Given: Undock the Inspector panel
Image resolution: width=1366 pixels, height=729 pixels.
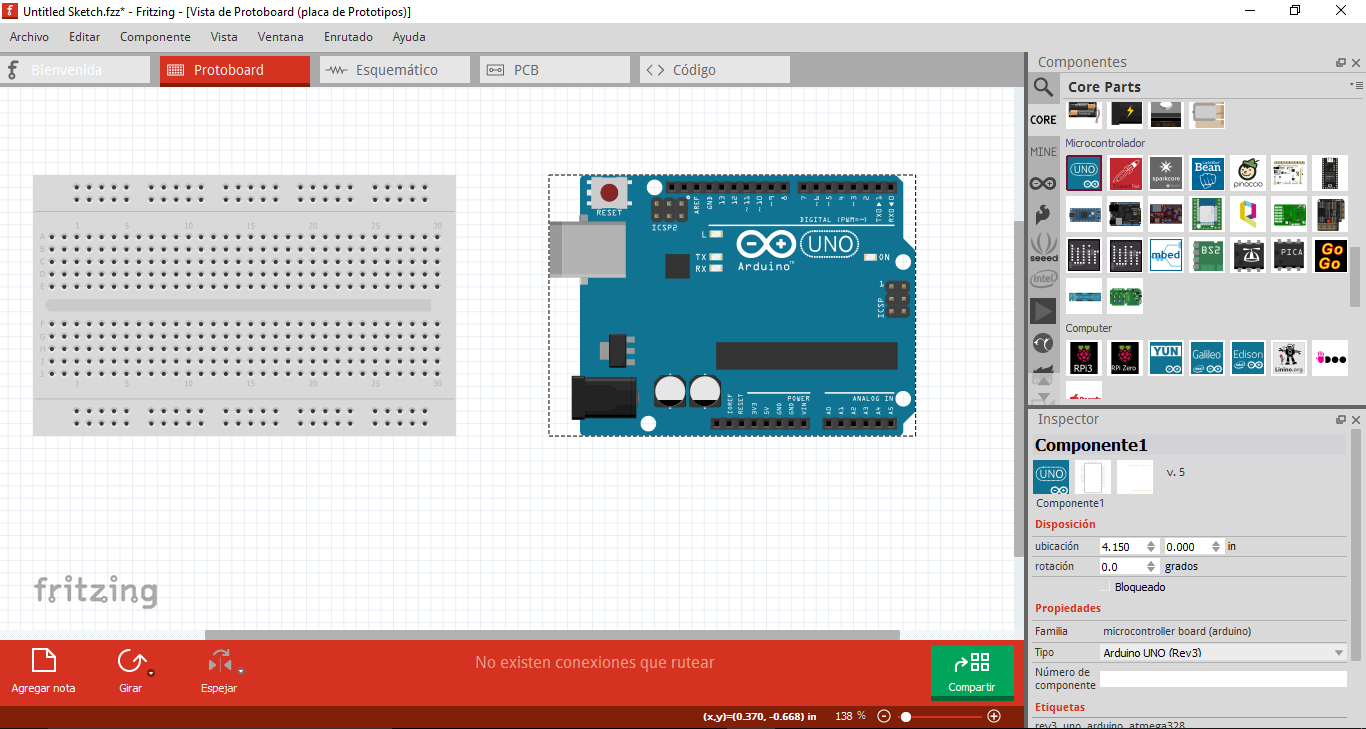Looking at the screenshot, I should pos(1341,420).
